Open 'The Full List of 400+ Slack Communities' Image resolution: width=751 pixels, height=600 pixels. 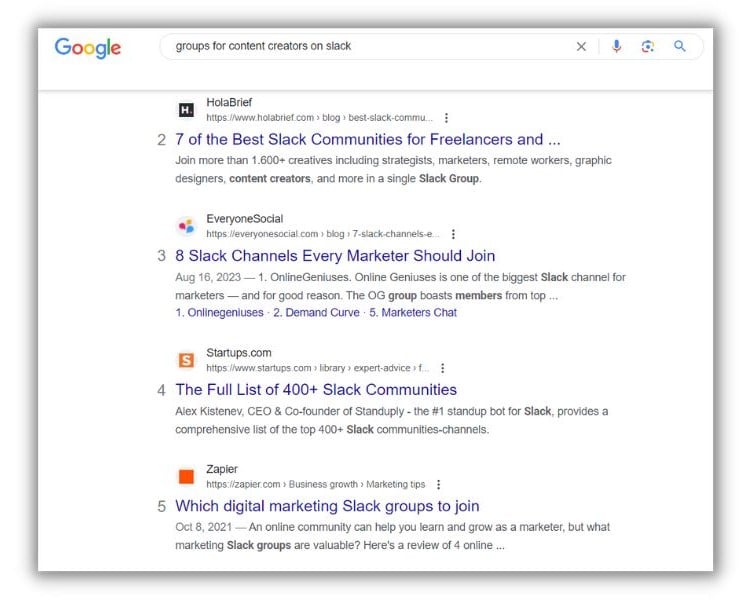[x=316, y=390]
